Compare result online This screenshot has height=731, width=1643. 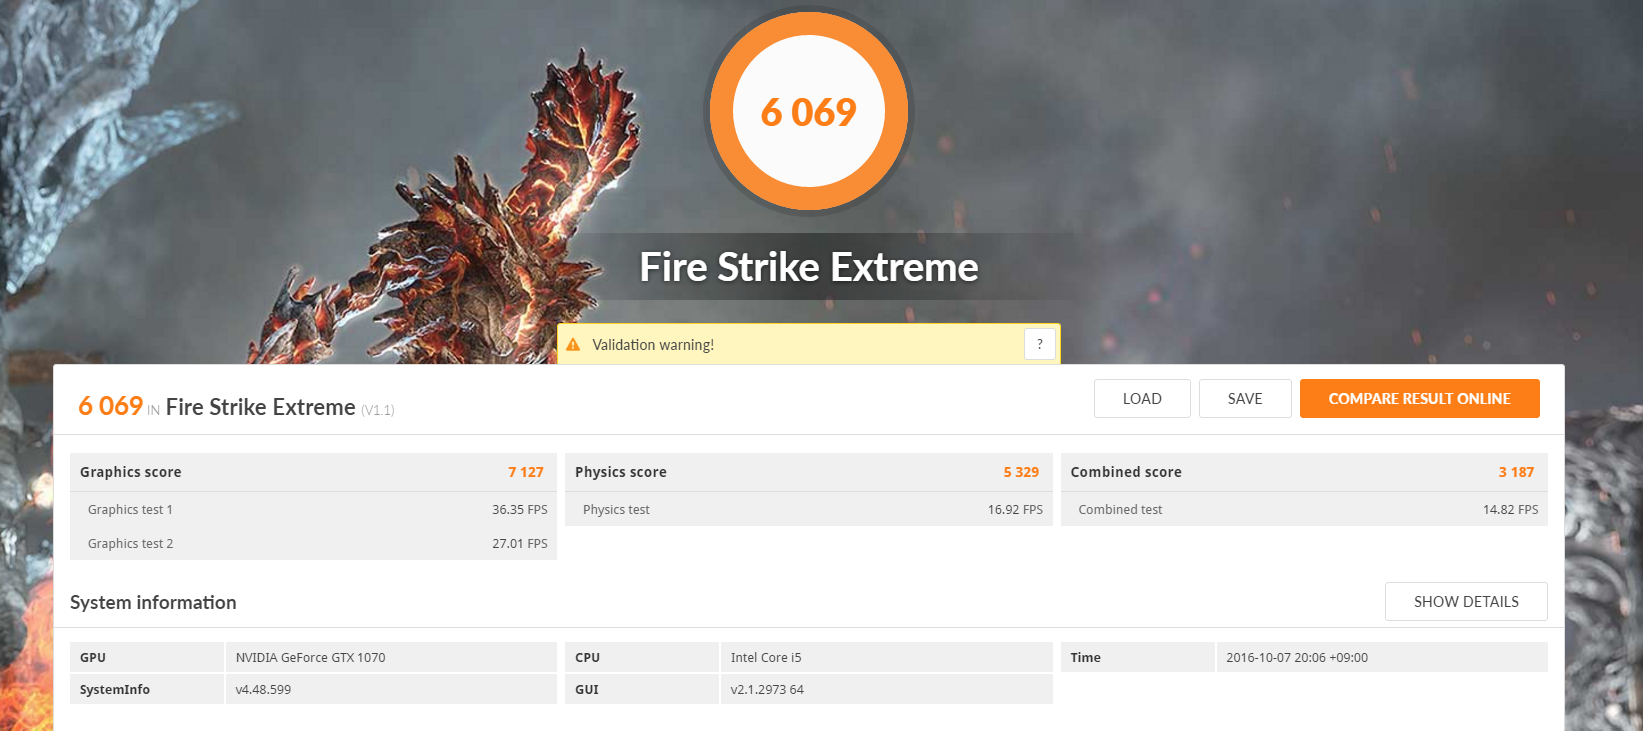[1419, 398]
